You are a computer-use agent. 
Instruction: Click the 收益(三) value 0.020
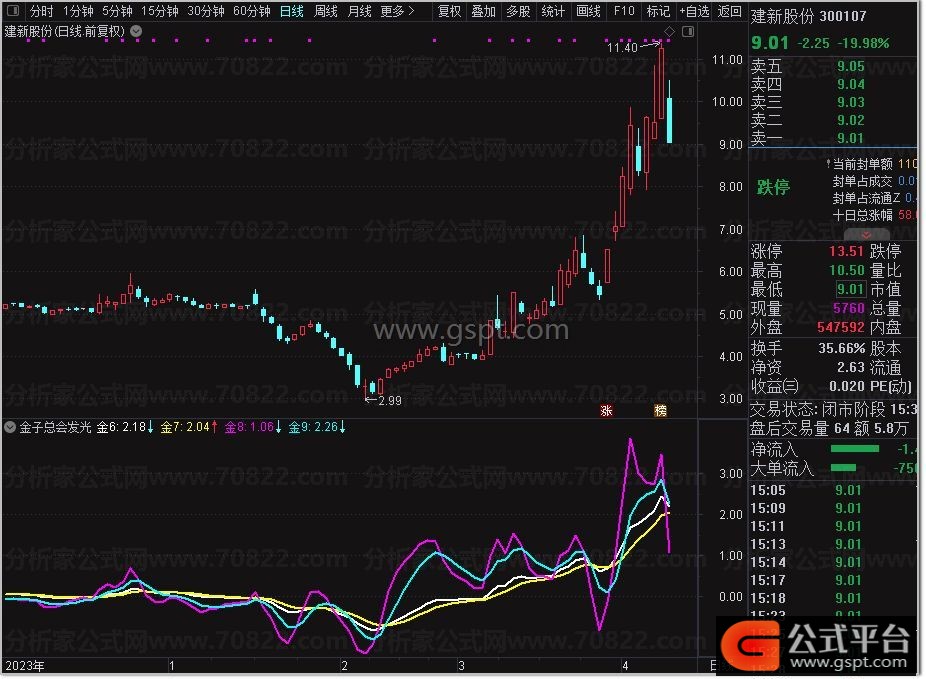[847, 386]
